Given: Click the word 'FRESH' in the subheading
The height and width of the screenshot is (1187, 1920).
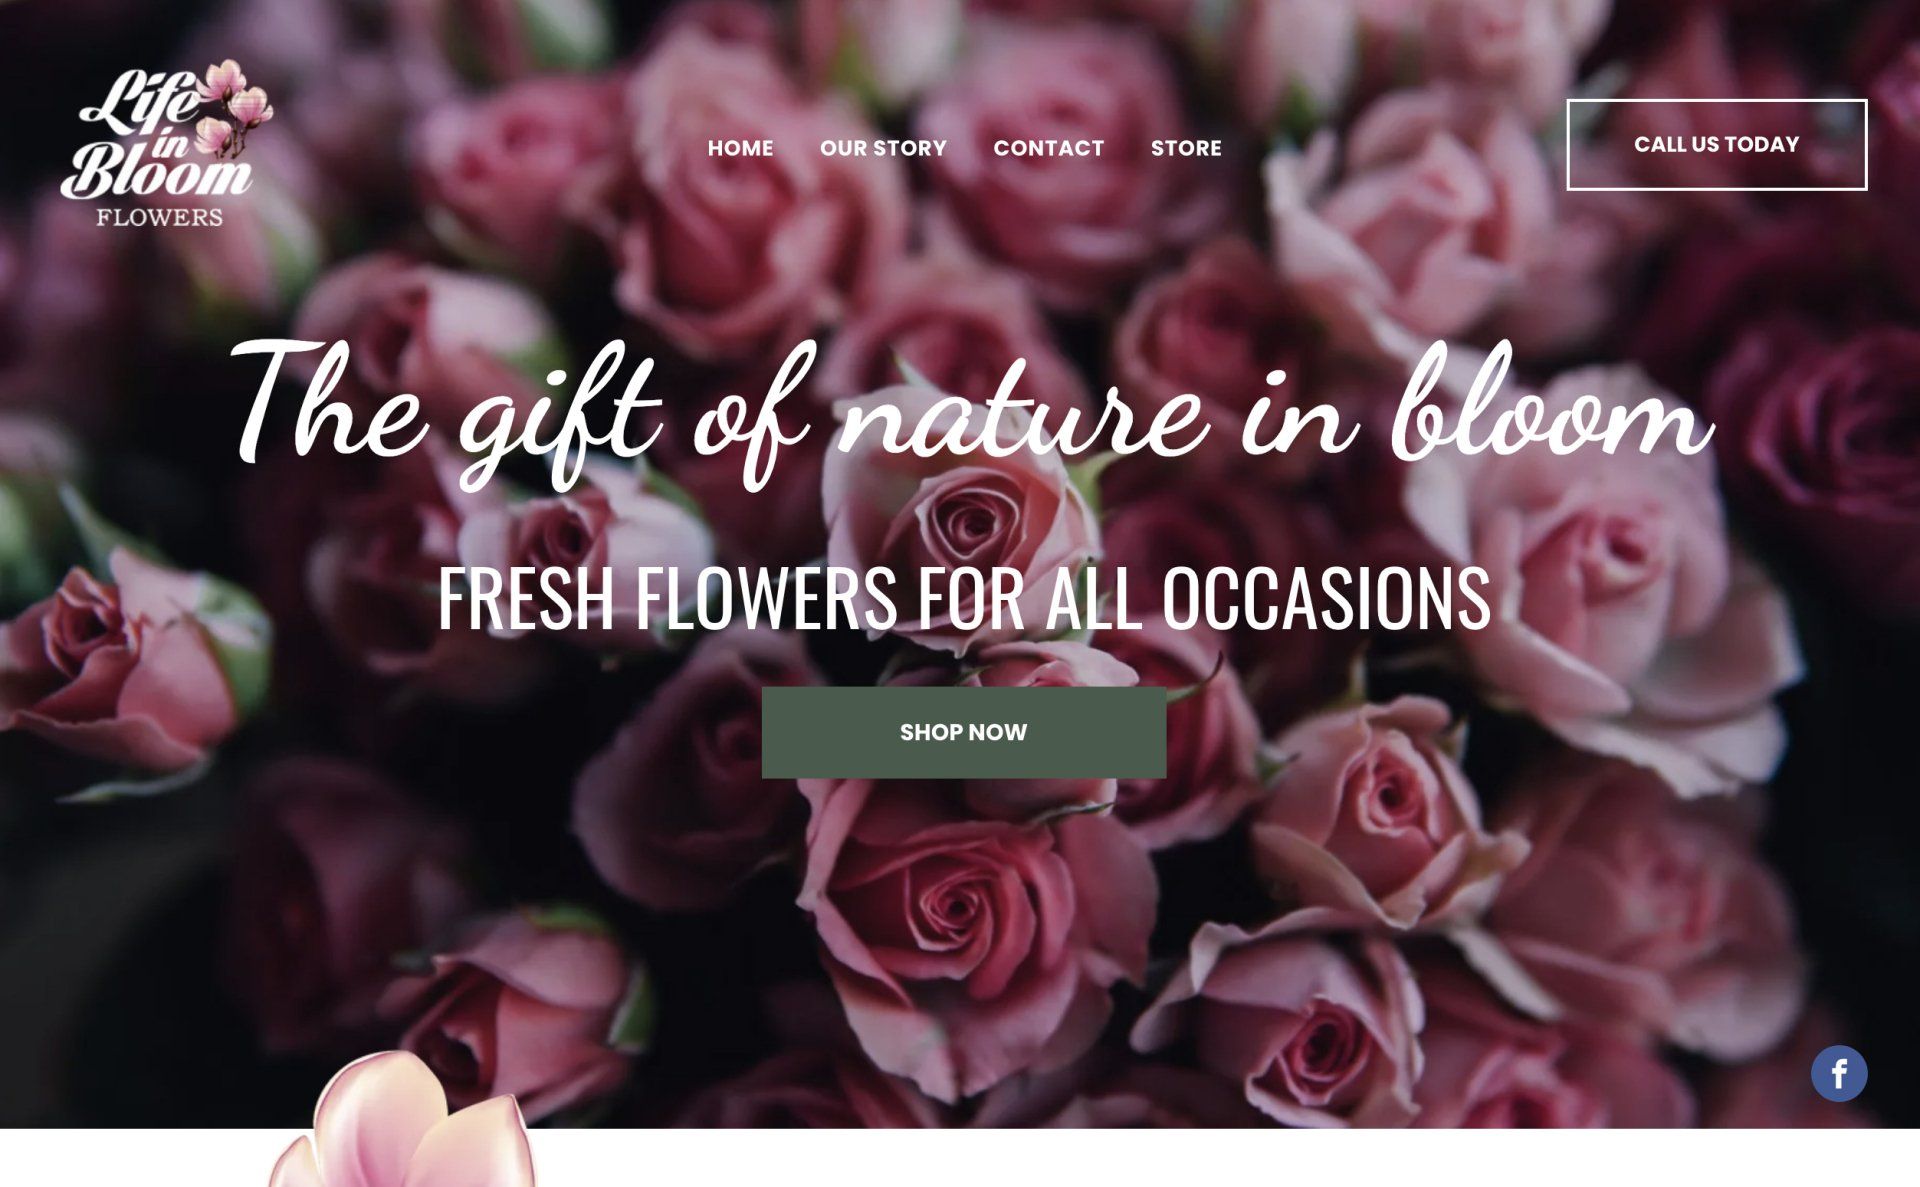Looking at the screenshot, I should (x=526, y=597).
